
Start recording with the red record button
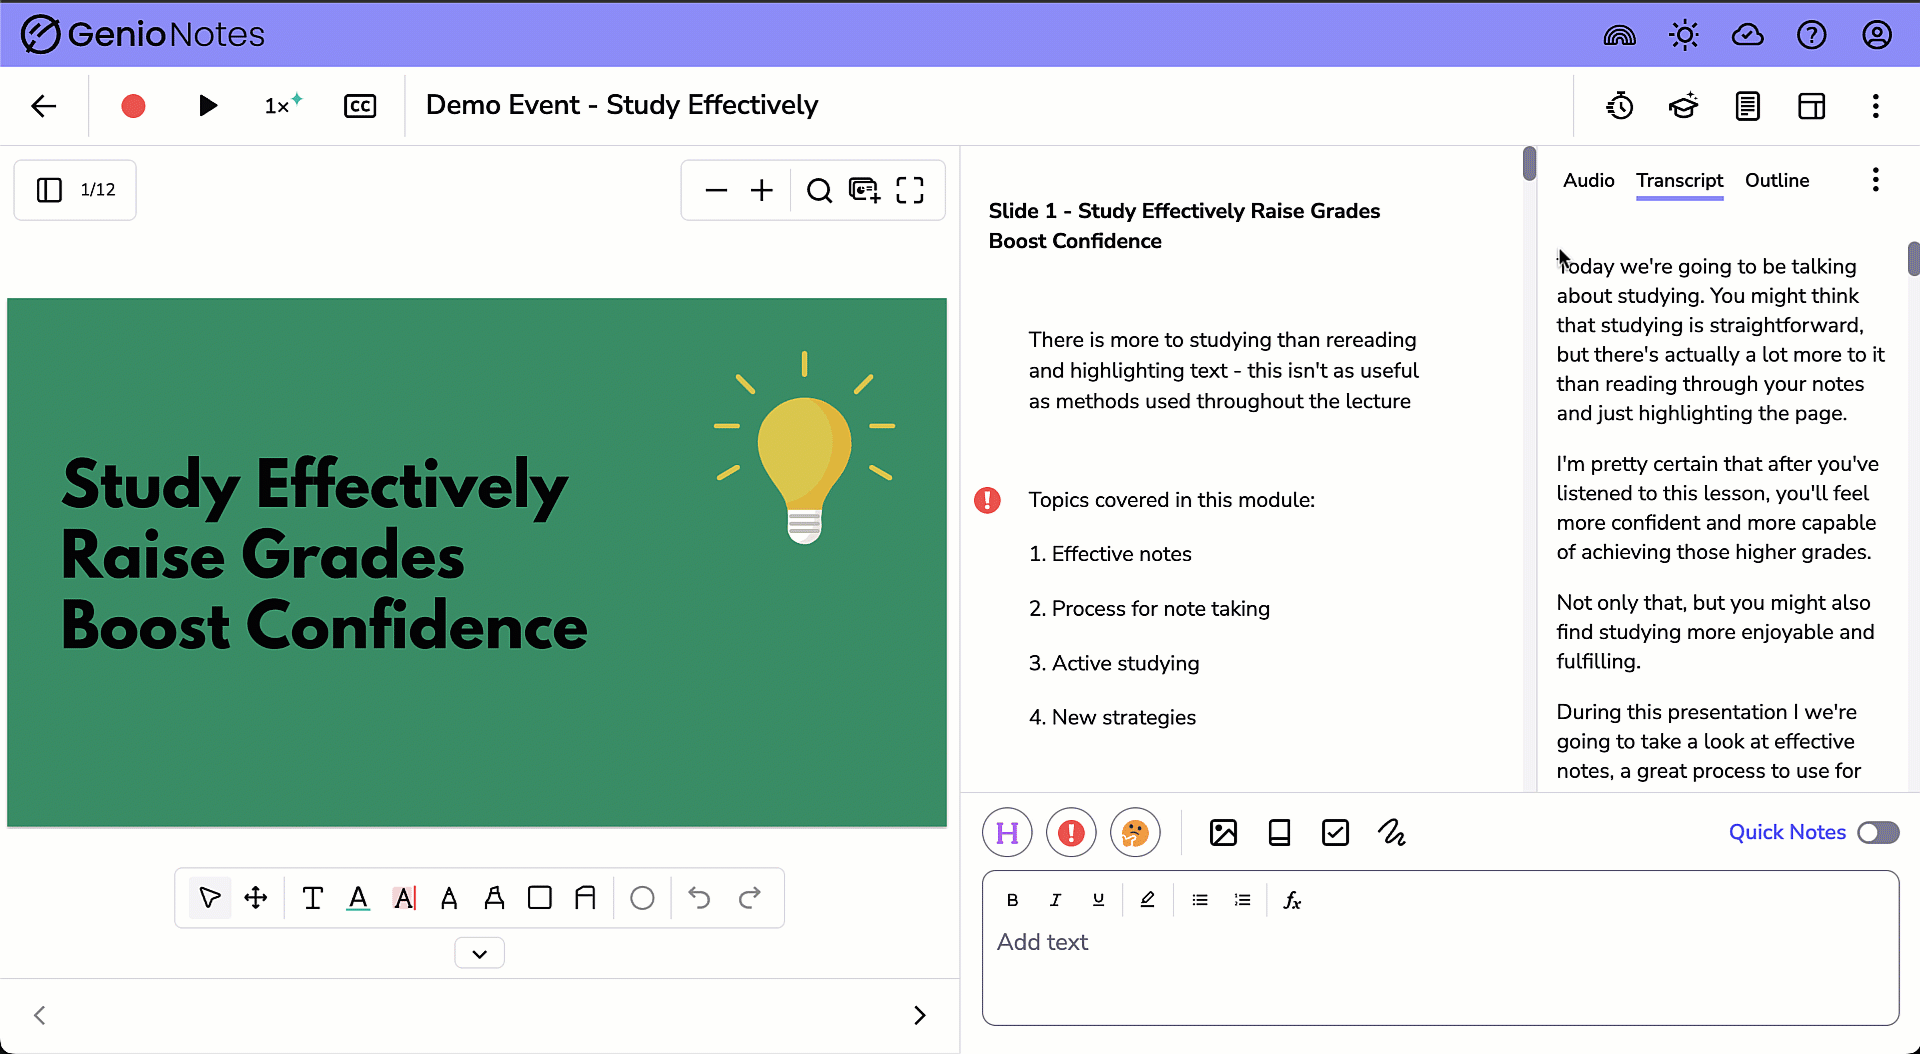pos(132,105)
